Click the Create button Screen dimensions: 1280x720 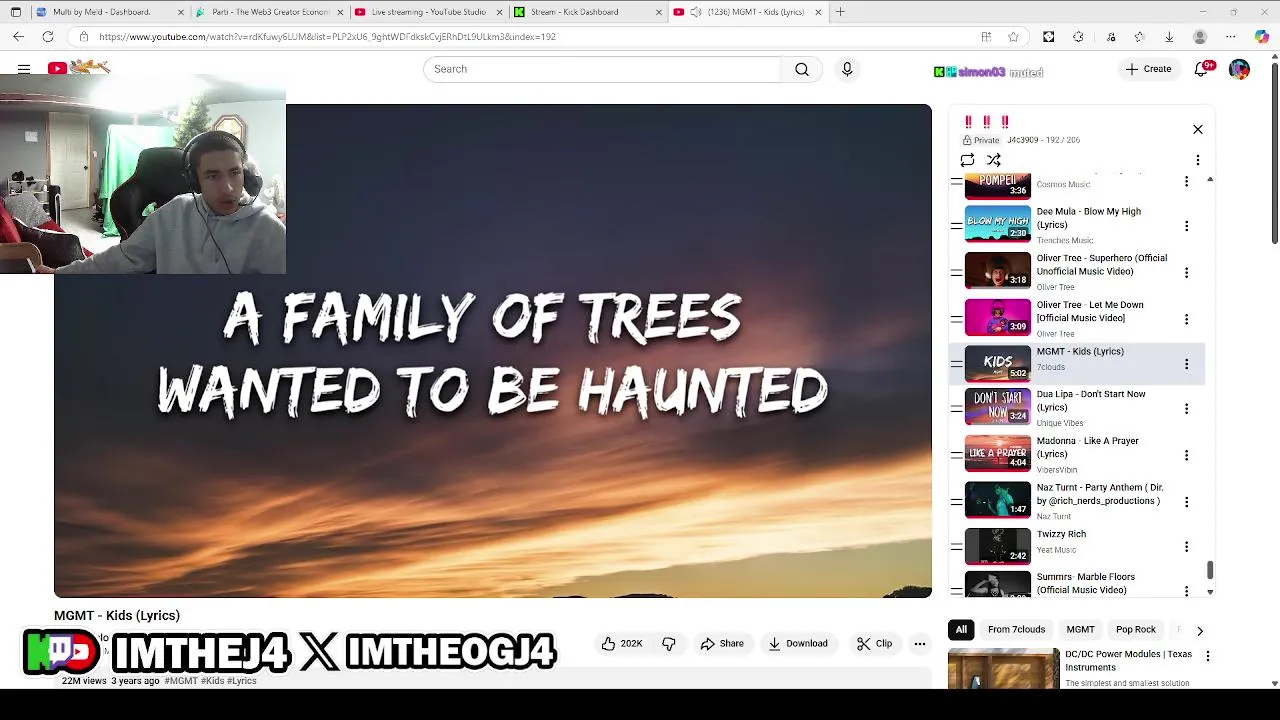[x=1148, y=69]
